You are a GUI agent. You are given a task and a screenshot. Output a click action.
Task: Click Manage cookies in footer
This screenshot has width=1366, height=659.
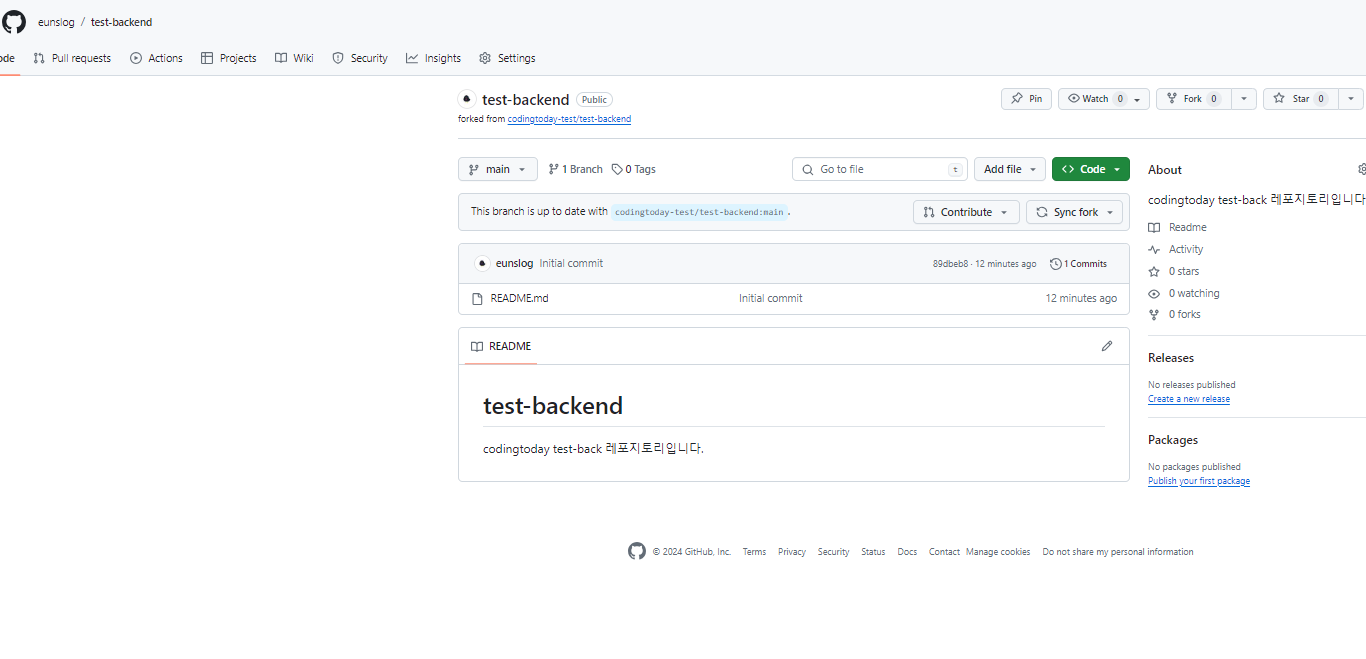point(998,552)
